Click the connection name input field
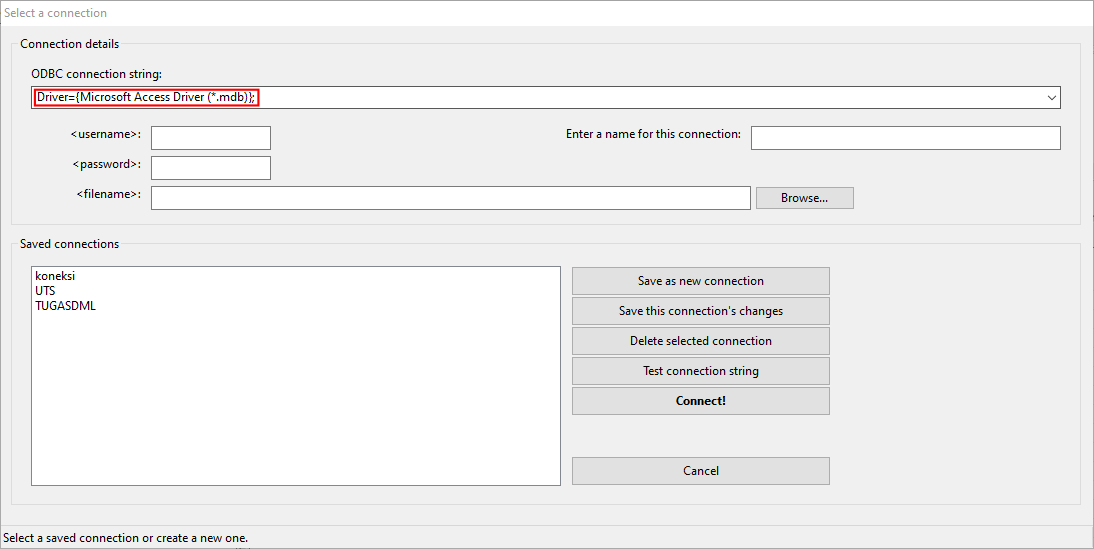This screenshot has height=549, width=1094. coord(905,138)
